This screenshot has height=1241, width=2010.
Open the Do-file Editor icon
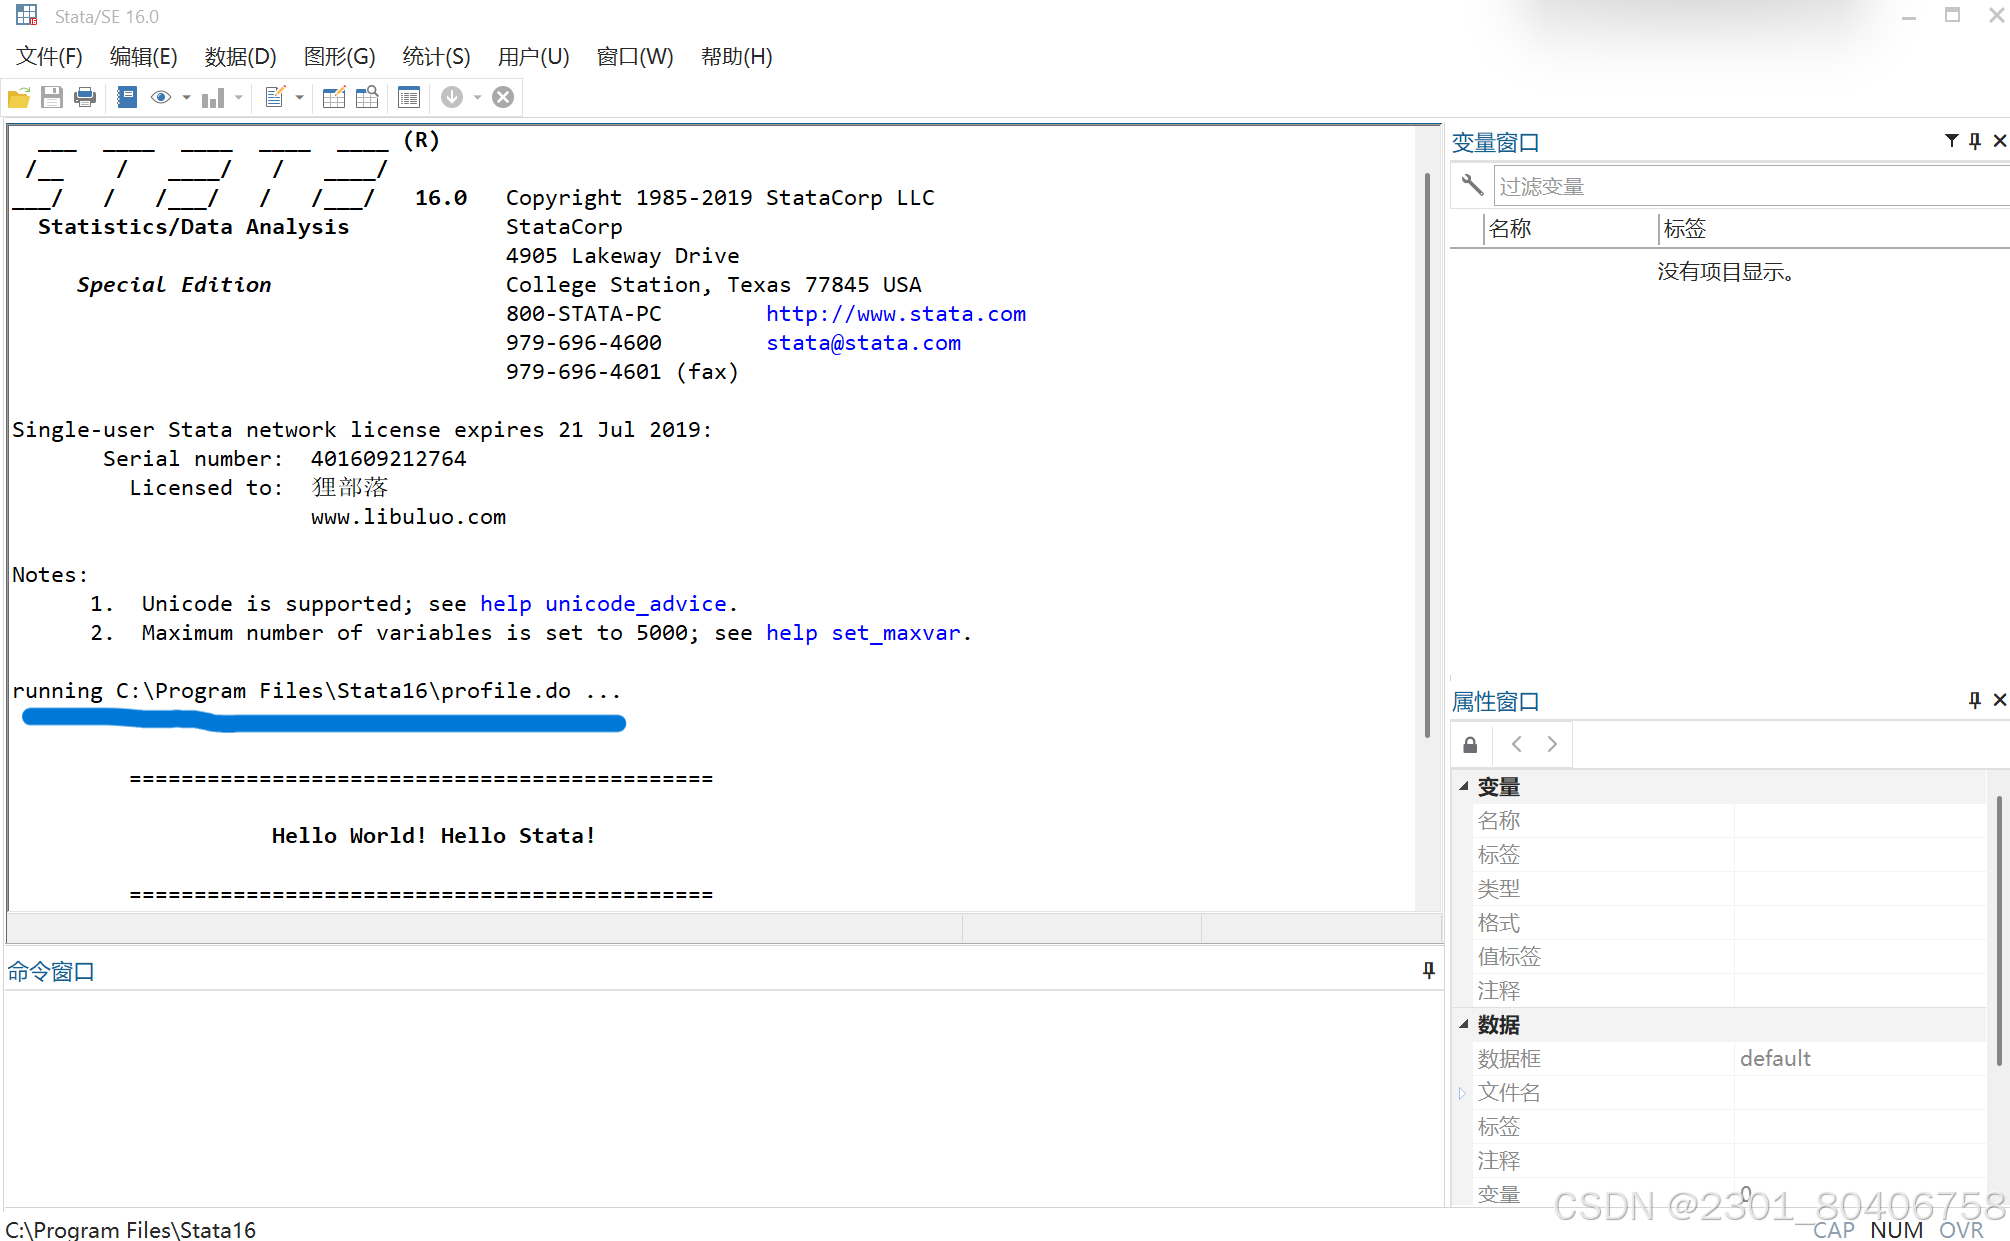pos(275,97)
